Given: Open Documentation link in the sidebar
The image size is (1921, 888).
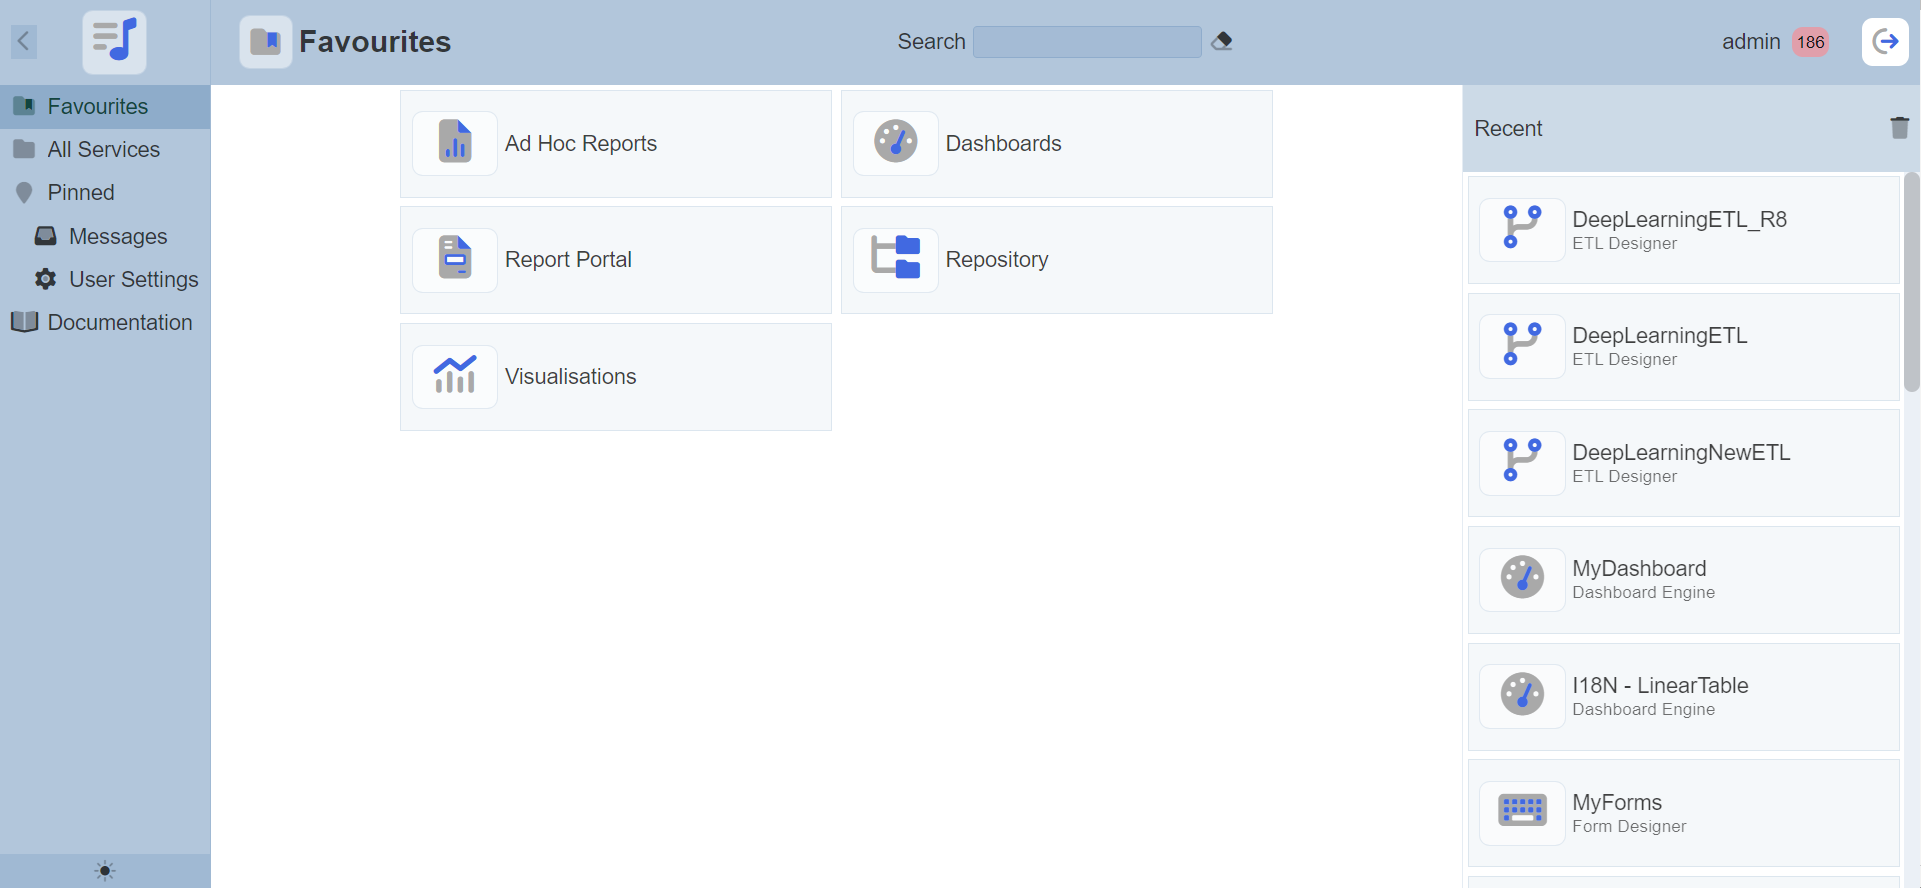Looking at the screenshot, I should 119,323.
